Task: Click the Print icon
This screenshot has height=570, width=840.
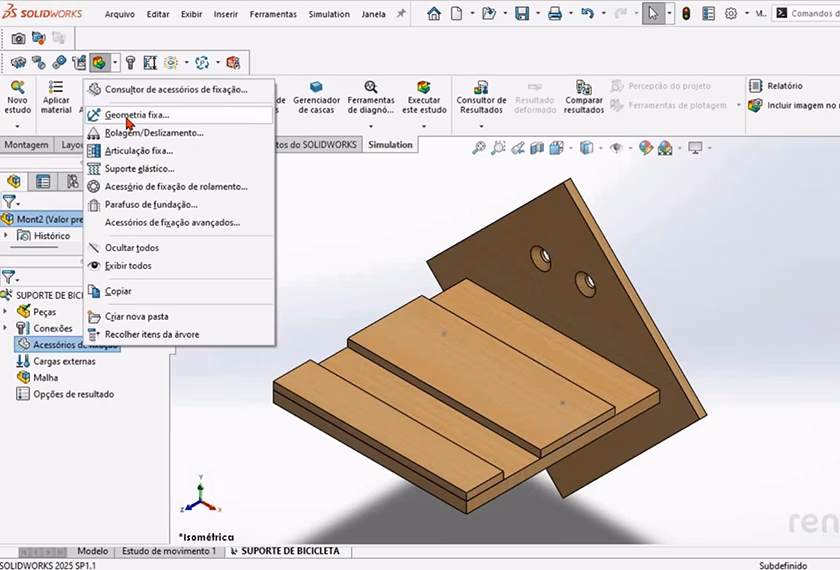Action: point(554,14)
